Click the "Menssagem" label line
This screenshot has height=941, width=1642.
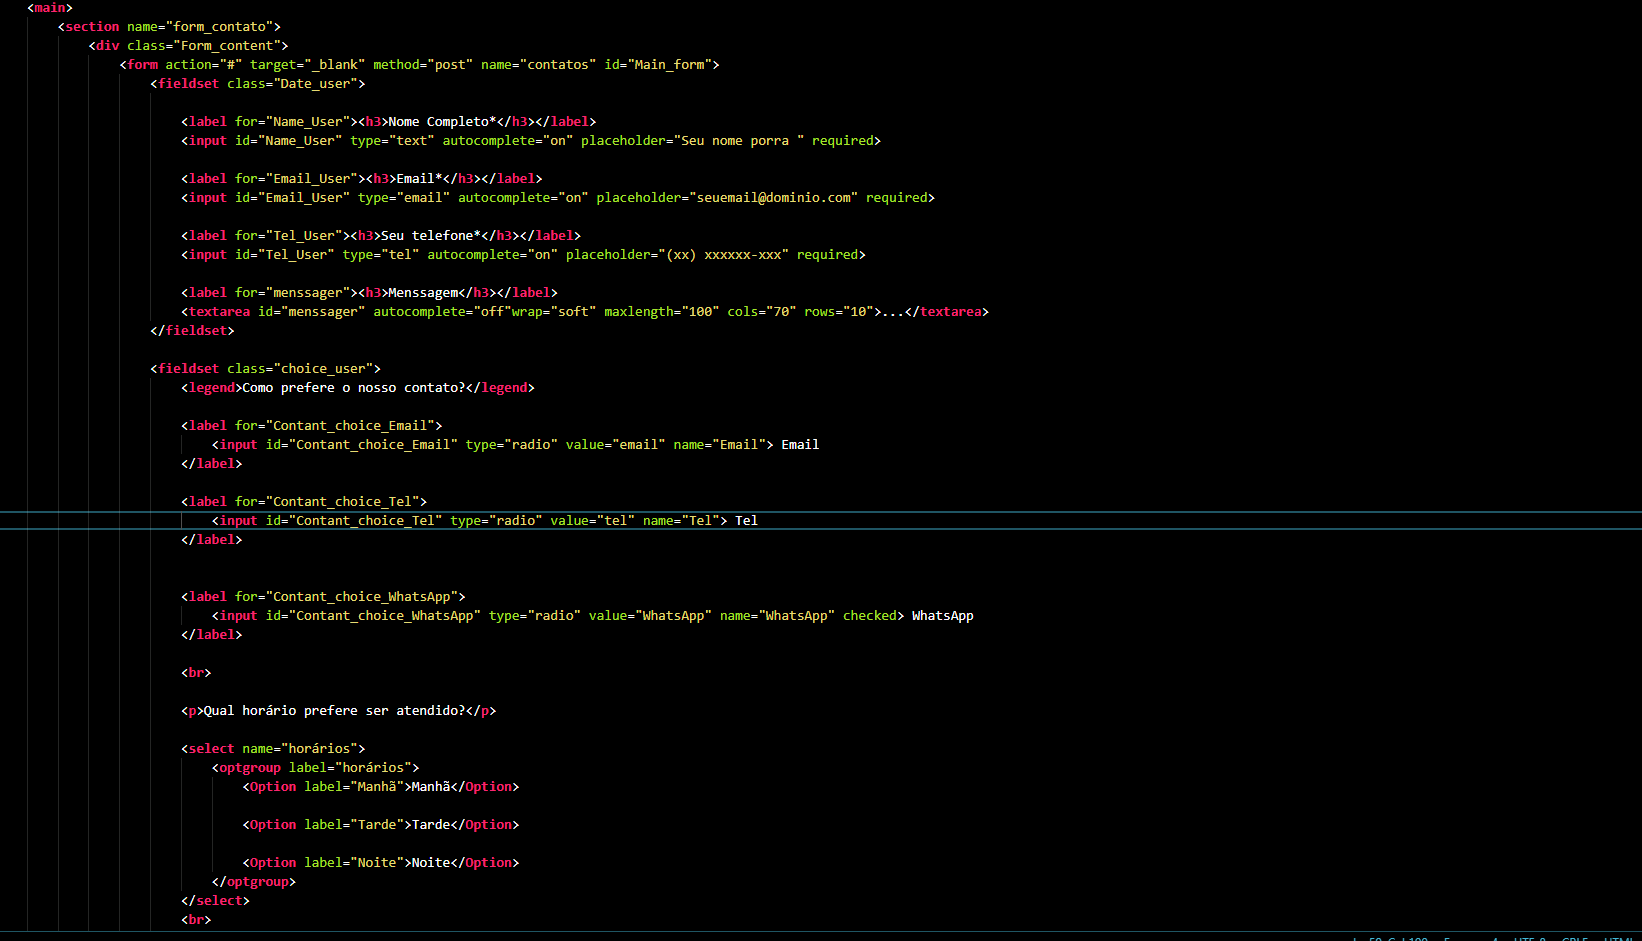[370, 293]
